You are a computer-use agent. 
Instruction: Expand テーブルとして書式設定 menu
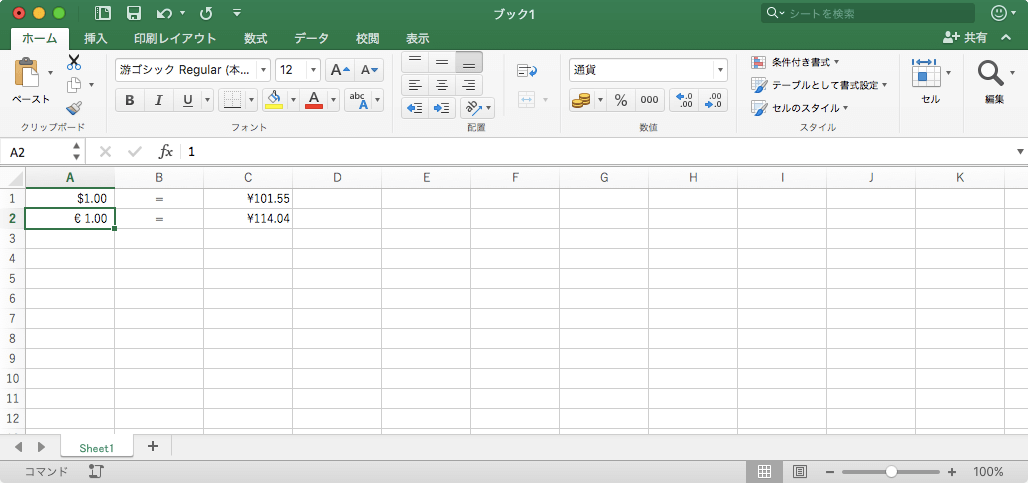click(819, 85)
